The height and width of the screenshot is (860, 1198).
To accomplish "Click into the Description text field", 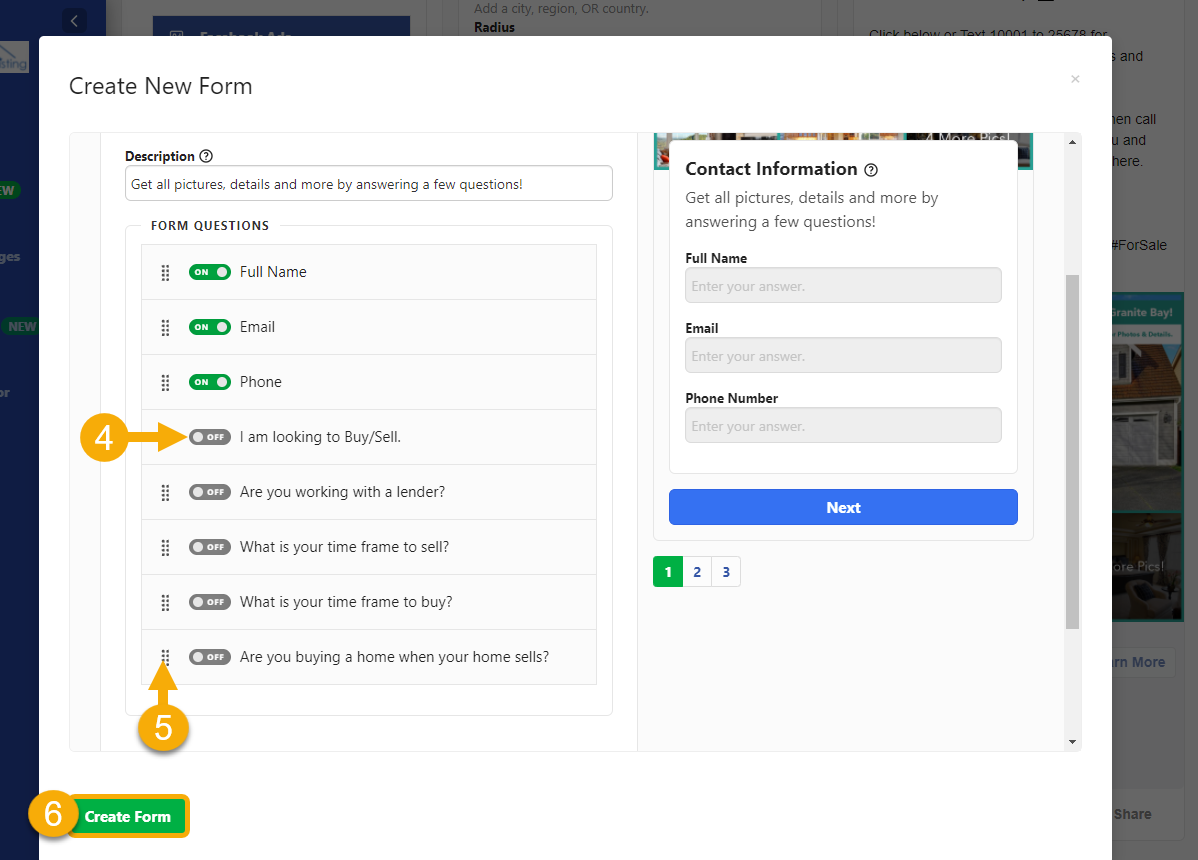I will pos(368,184).
